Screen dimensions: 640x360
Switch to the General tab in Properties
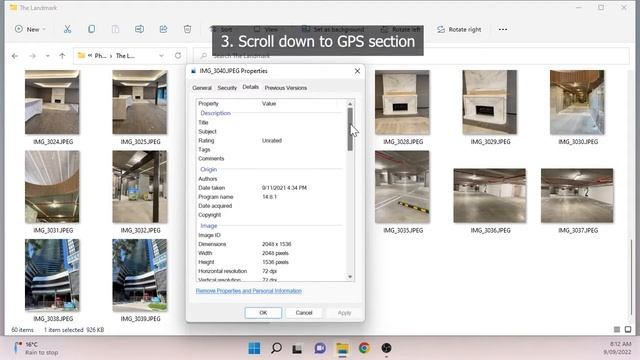click(x=202, y=88)
